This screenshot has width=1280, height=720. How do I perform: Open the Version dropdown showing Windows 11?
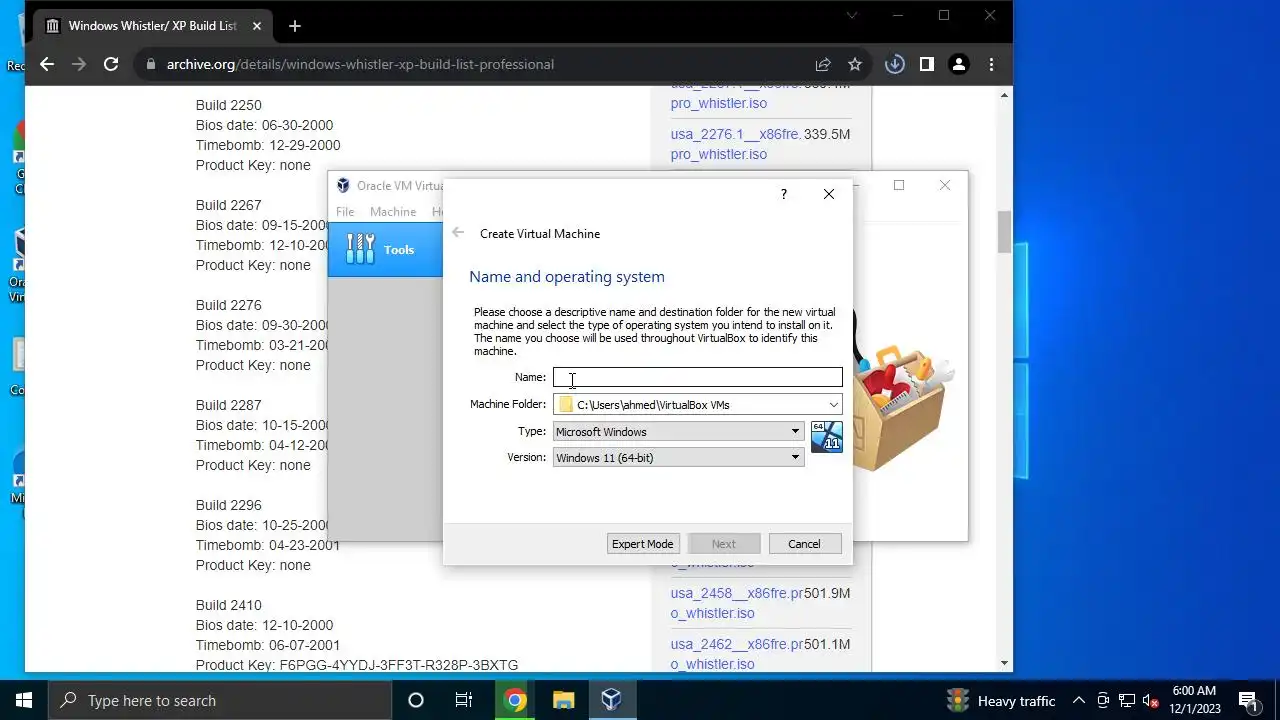click(678, 458)
